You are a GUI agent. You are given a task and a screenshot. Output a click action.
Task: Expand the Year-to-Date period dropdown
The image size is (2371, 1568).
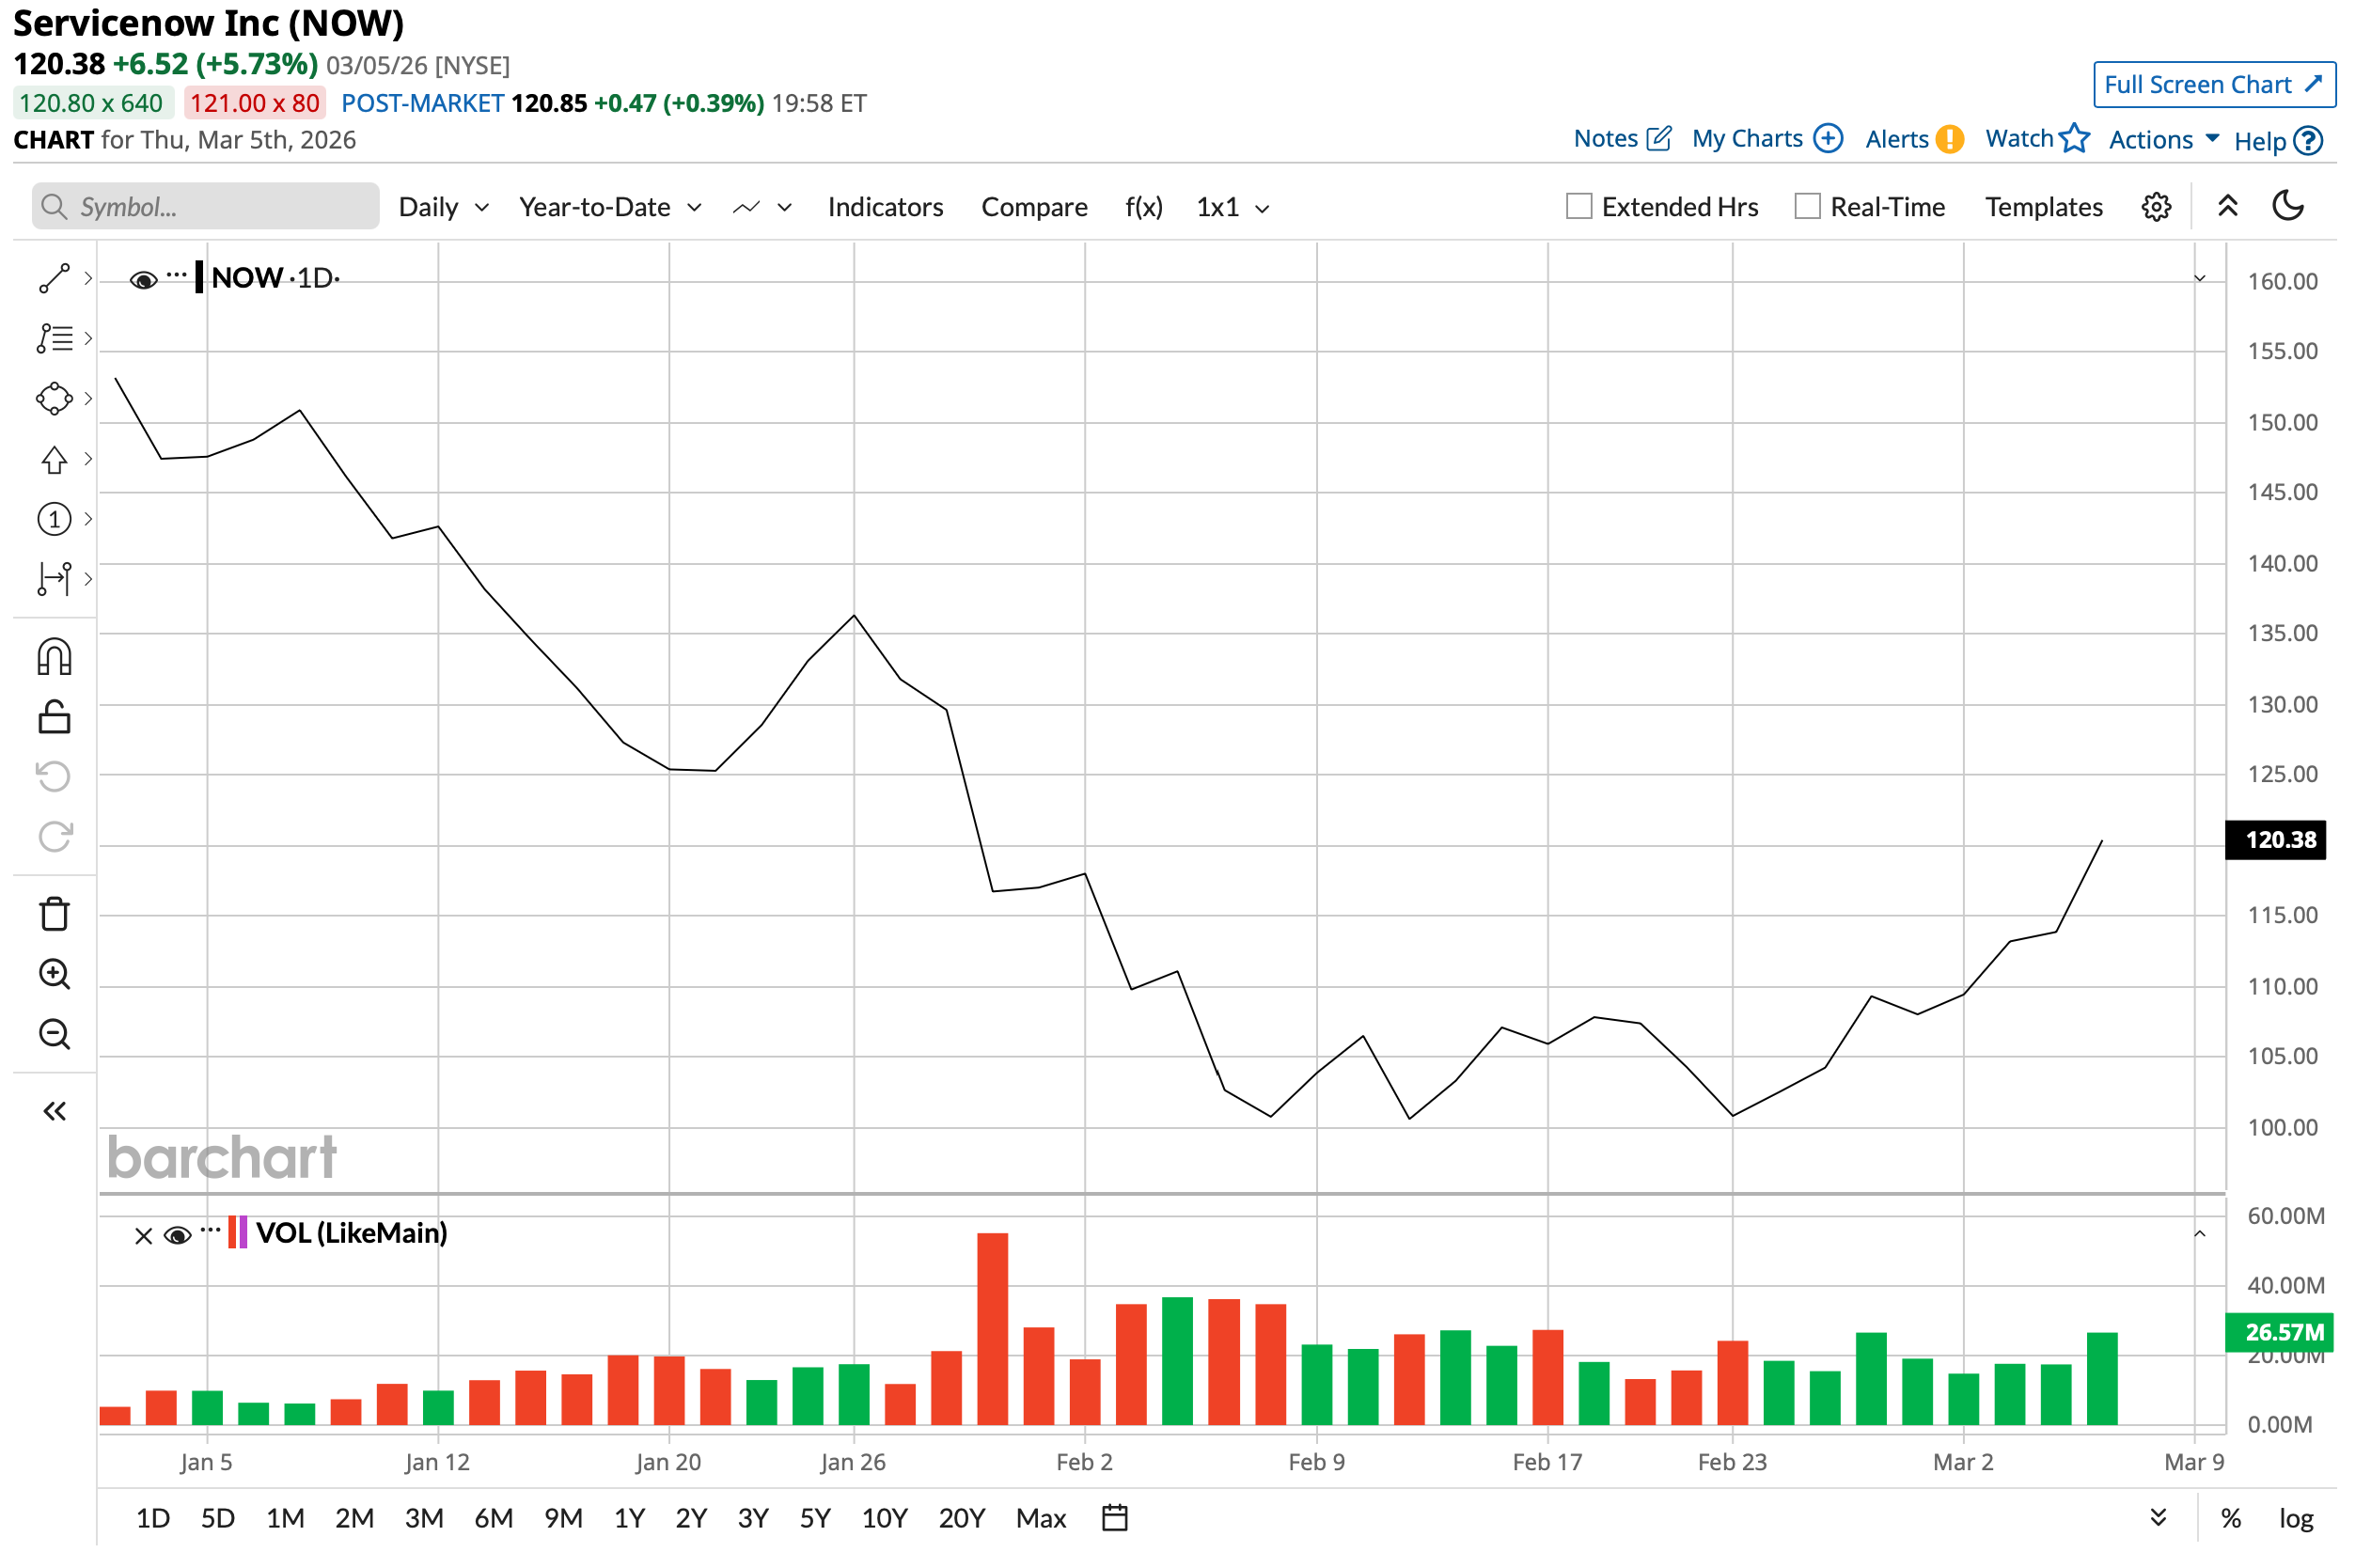pyautogui.click(x=609, y=207)
